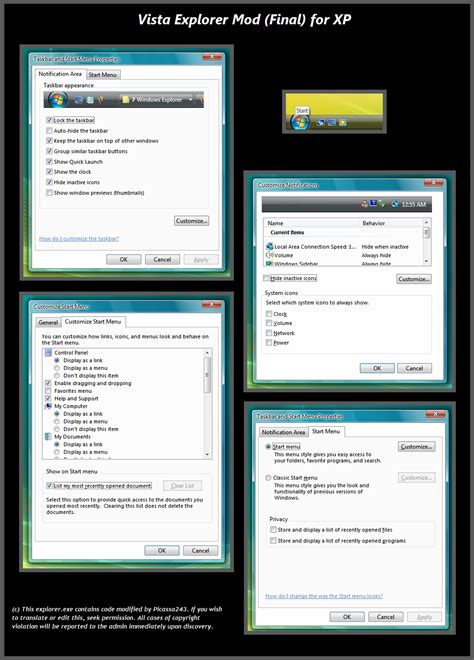Screen dimensions: 474x660
Task: Click the middle blue window icon in the yellow preview's quick launch
Action: 332,122
